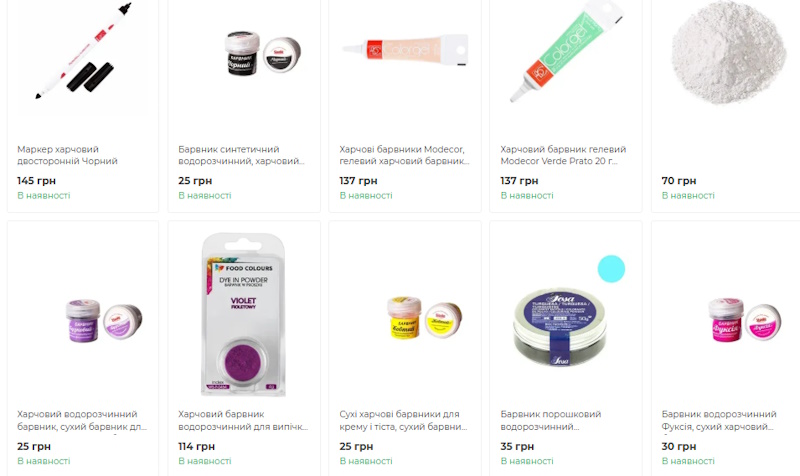Open 'Маркер харчовий двосторонній Чорний' product link
The height and width of the screenshot is (476, 800).
(67, 155)
